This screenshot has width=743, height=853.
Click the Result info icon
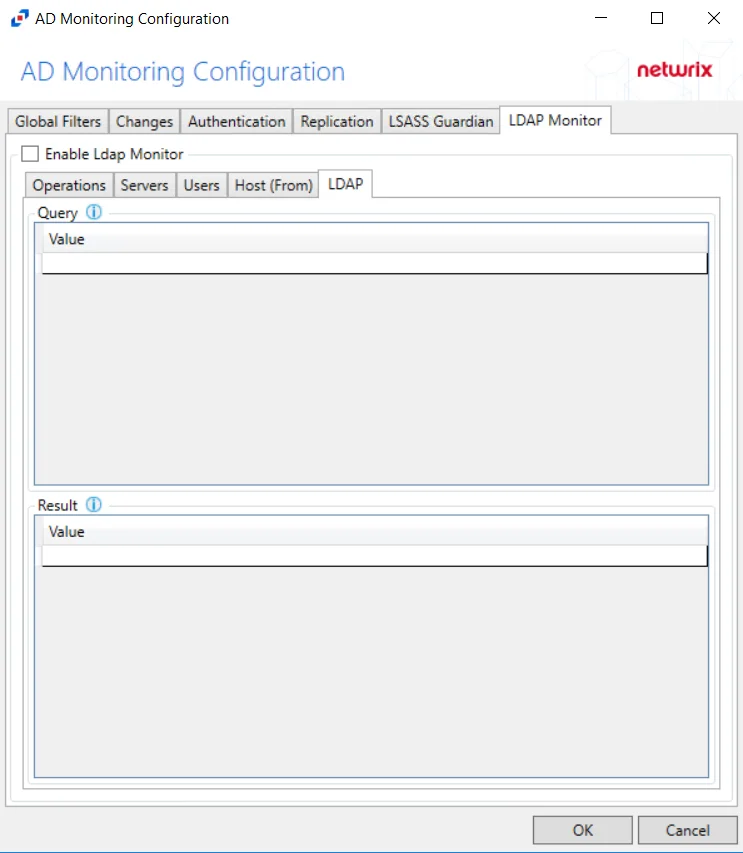pyautogui.click(x=94, y=505)
